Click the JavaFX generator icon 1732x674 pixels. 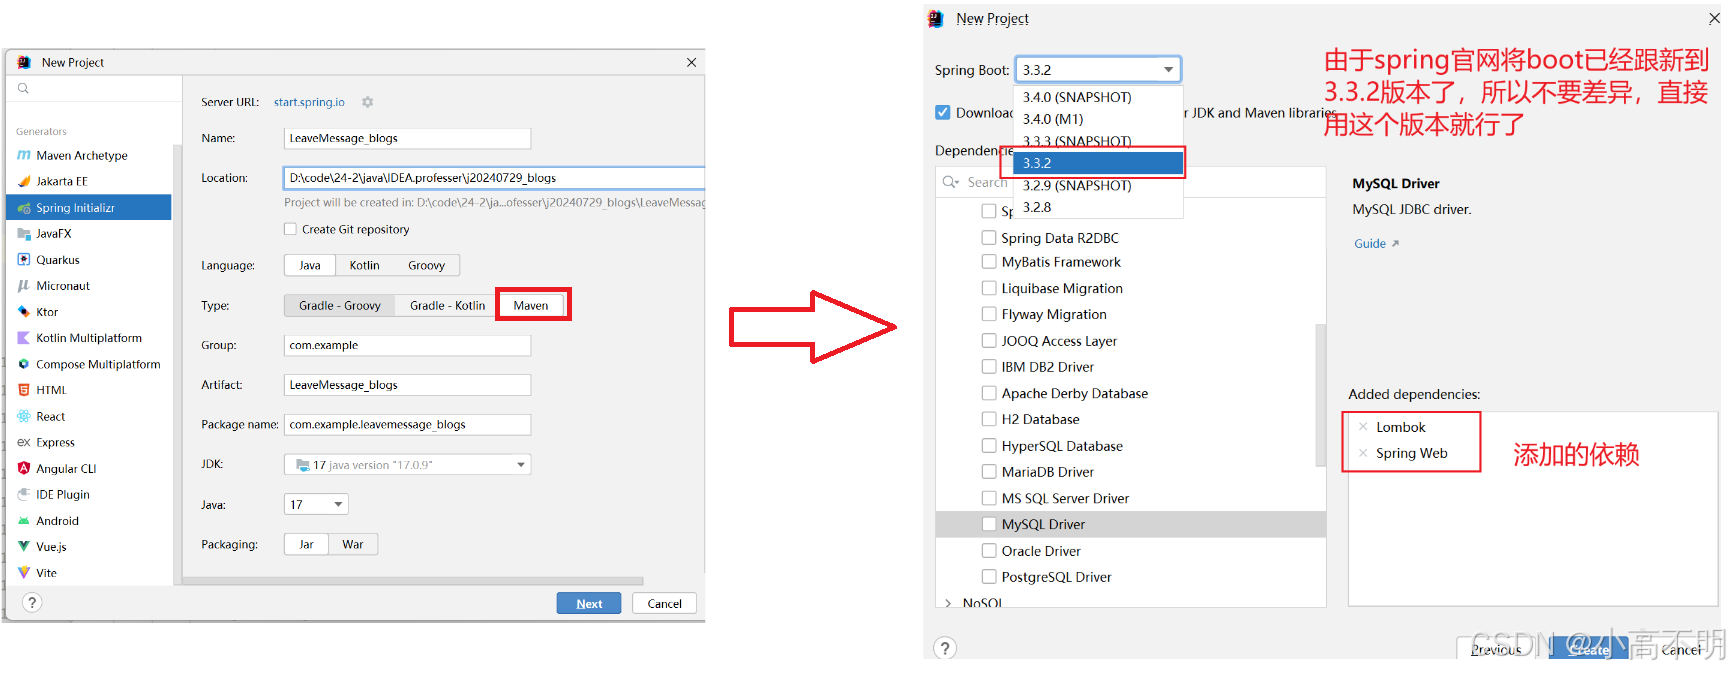(24, 234)
